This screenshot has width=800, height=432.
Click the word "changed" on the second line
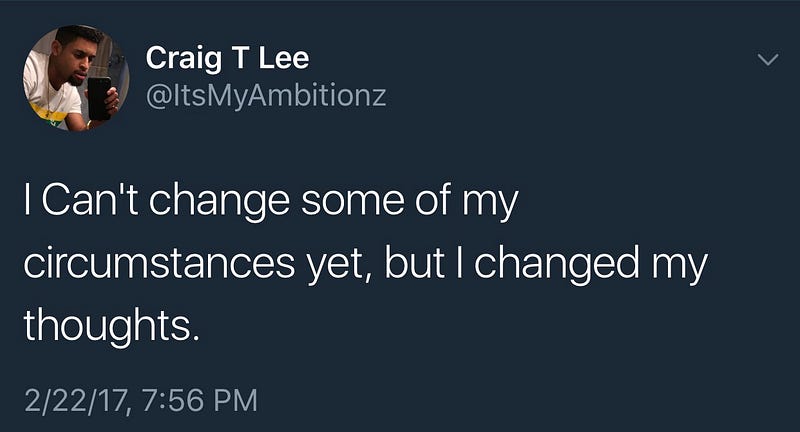pos(556,265)
